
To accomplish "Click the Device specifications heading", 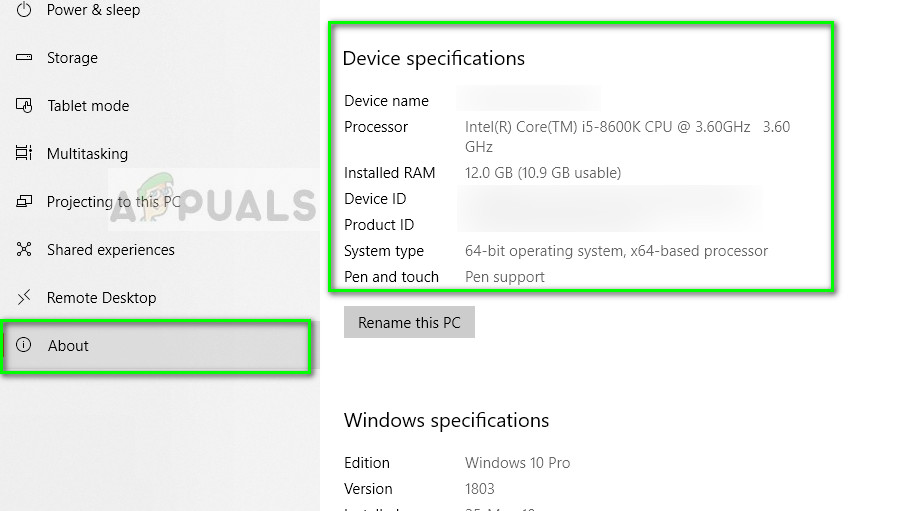I will (433, 58).
